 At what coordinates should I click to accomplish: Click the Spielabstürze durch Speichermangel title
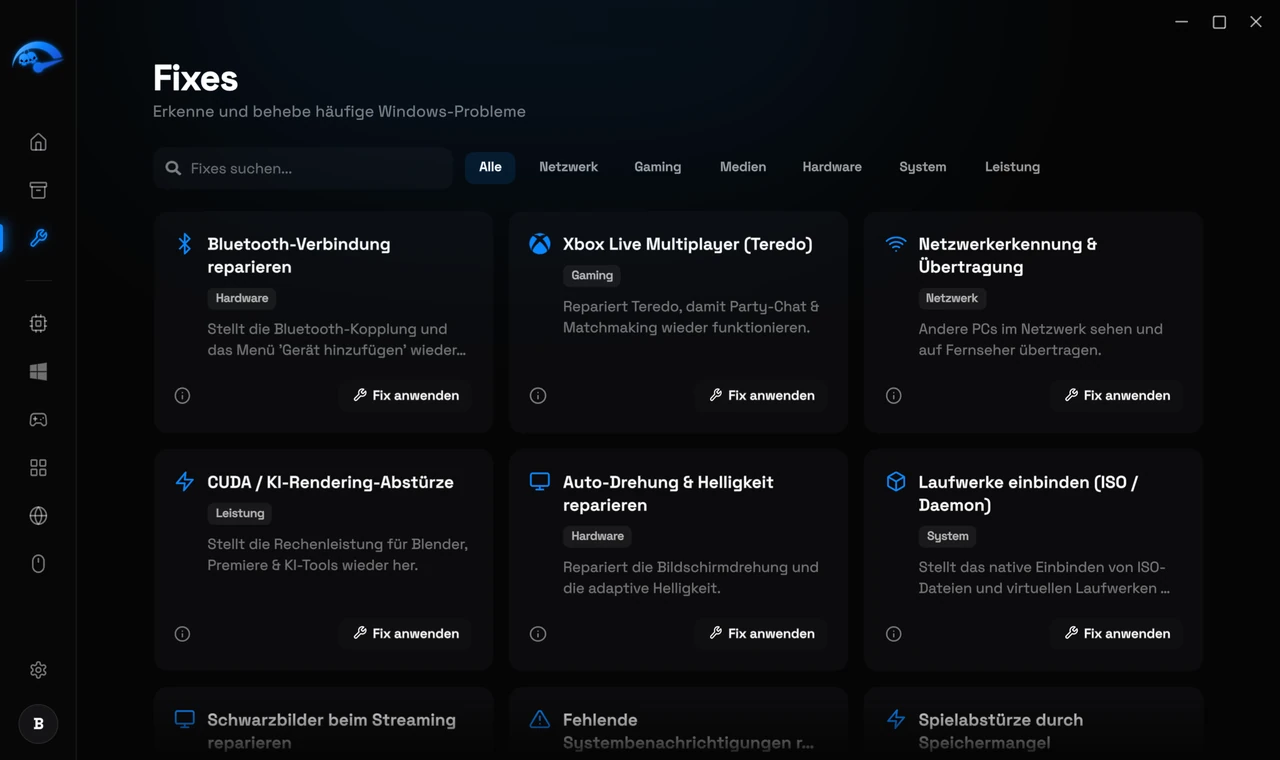1000,731
